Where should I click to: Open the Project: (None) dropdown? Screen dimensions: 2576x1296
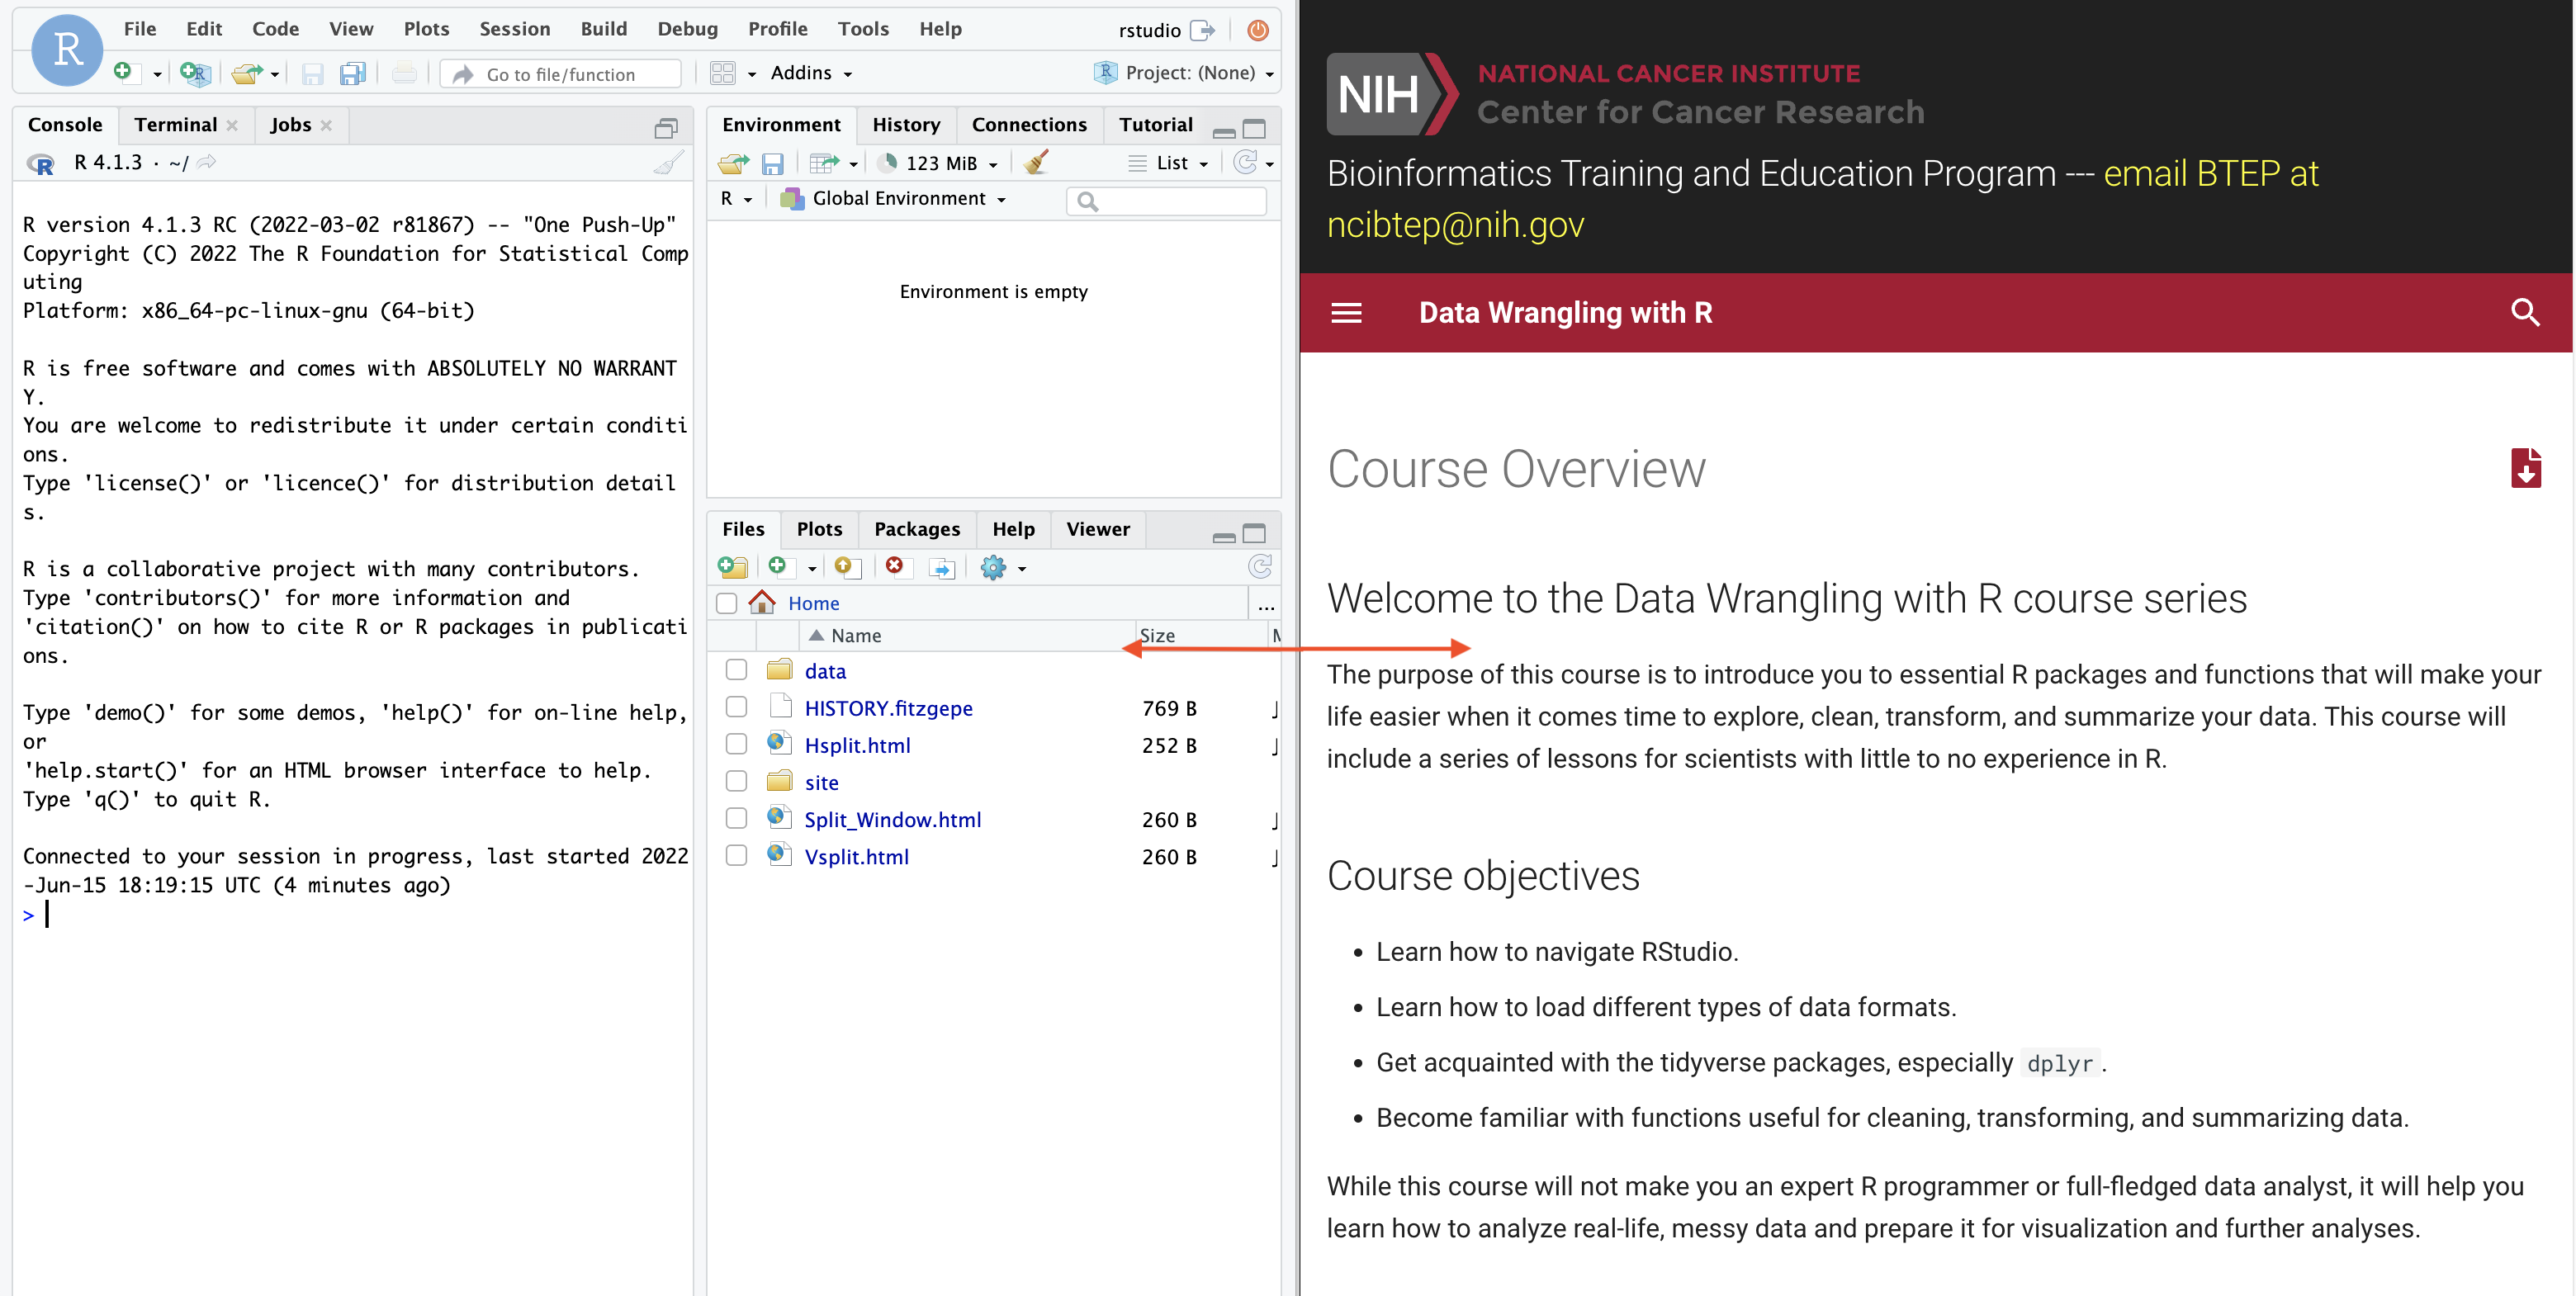point(1188,73)
